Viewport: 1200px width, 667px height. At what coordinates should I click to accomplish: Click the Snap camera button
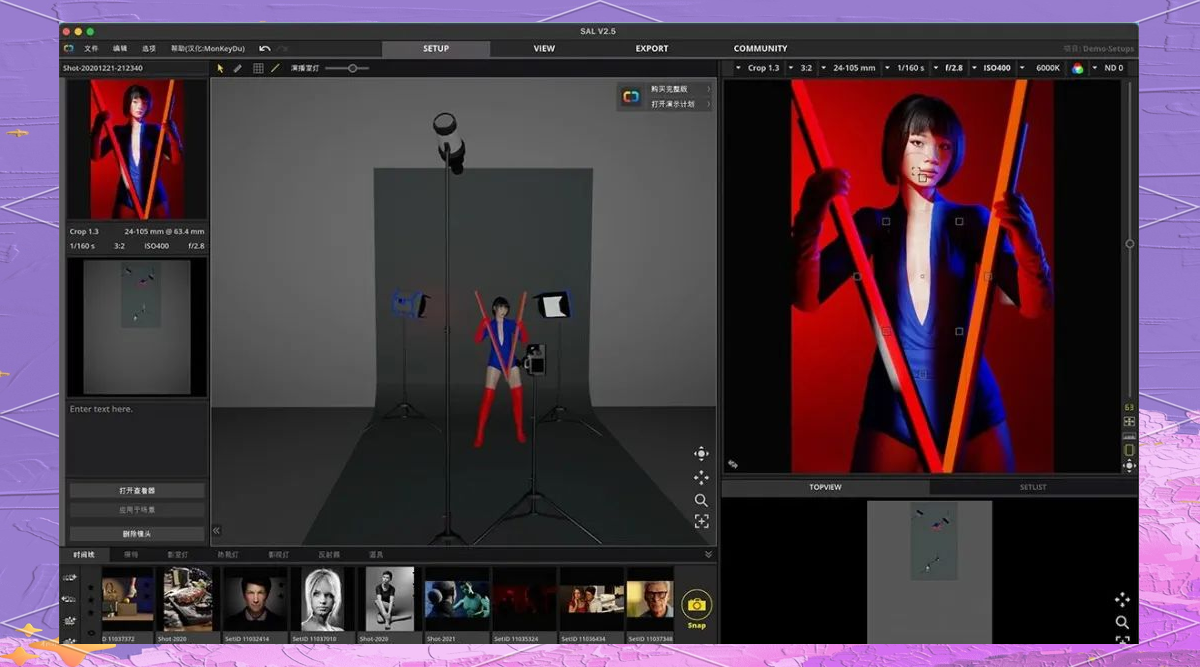point(697,607)
